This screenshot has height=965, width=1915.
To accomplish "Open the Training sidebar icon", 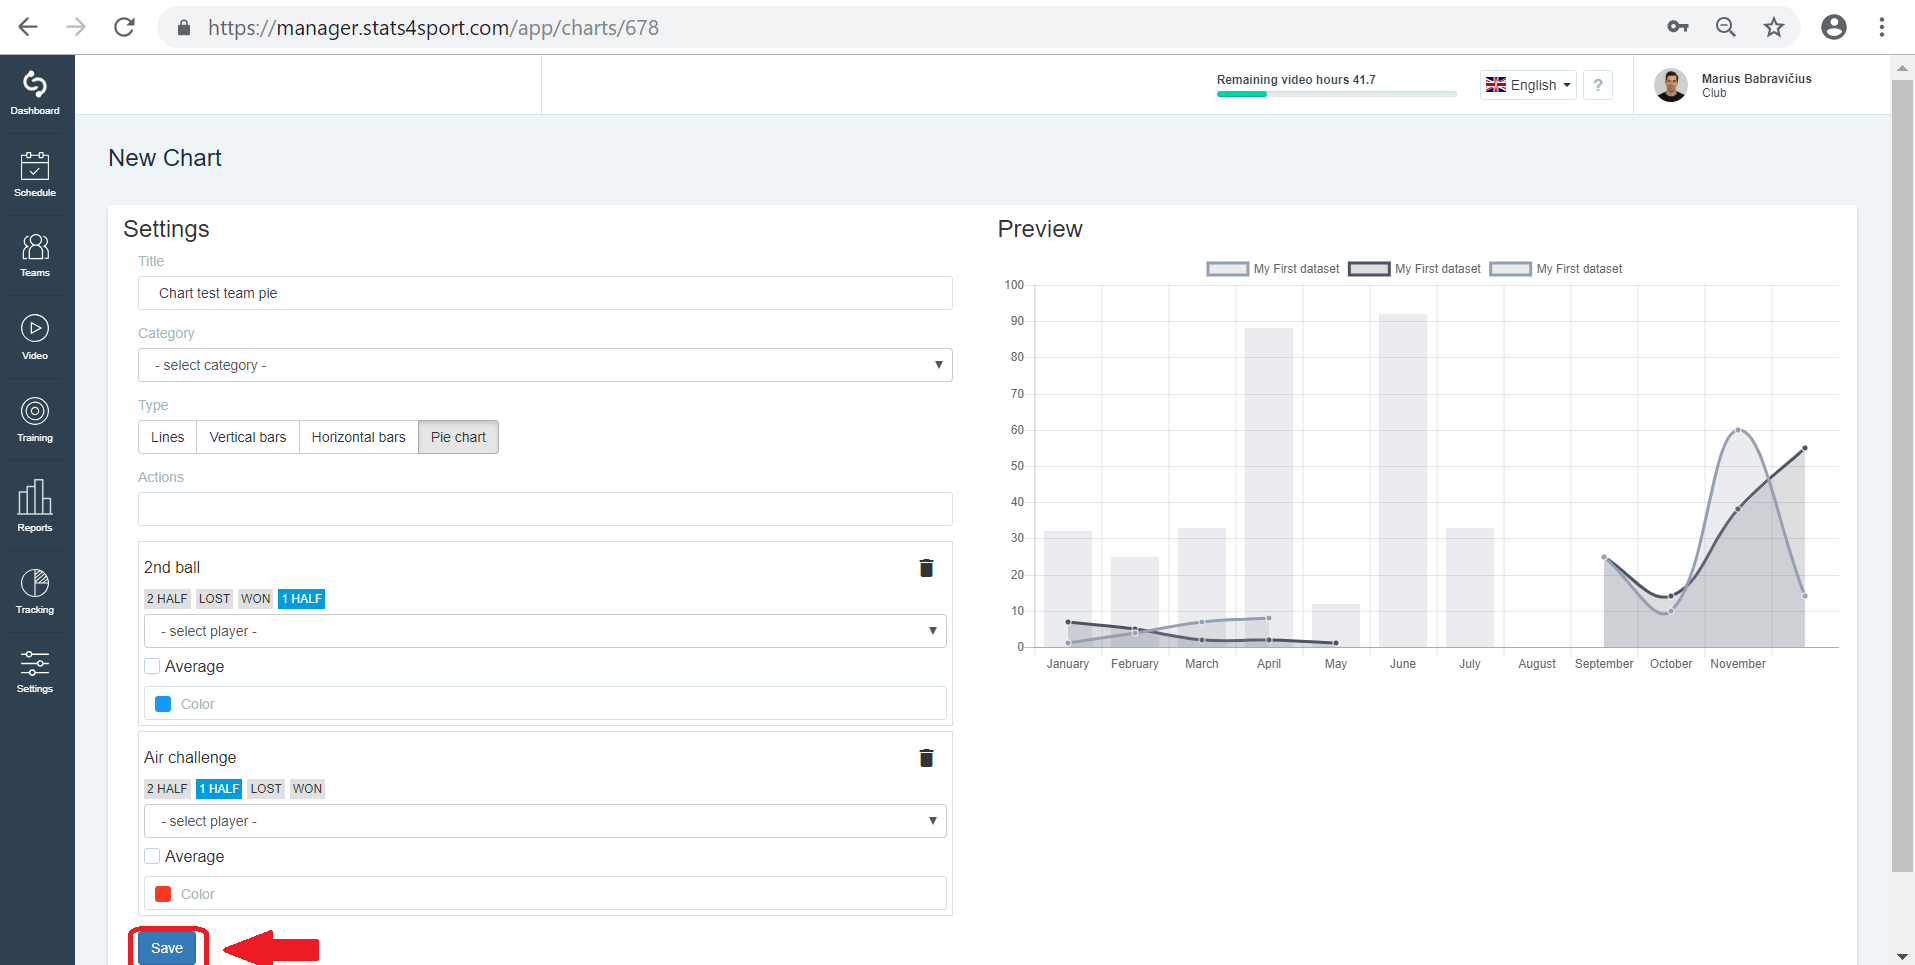I will pyautogui.click(x=35, y=419).
